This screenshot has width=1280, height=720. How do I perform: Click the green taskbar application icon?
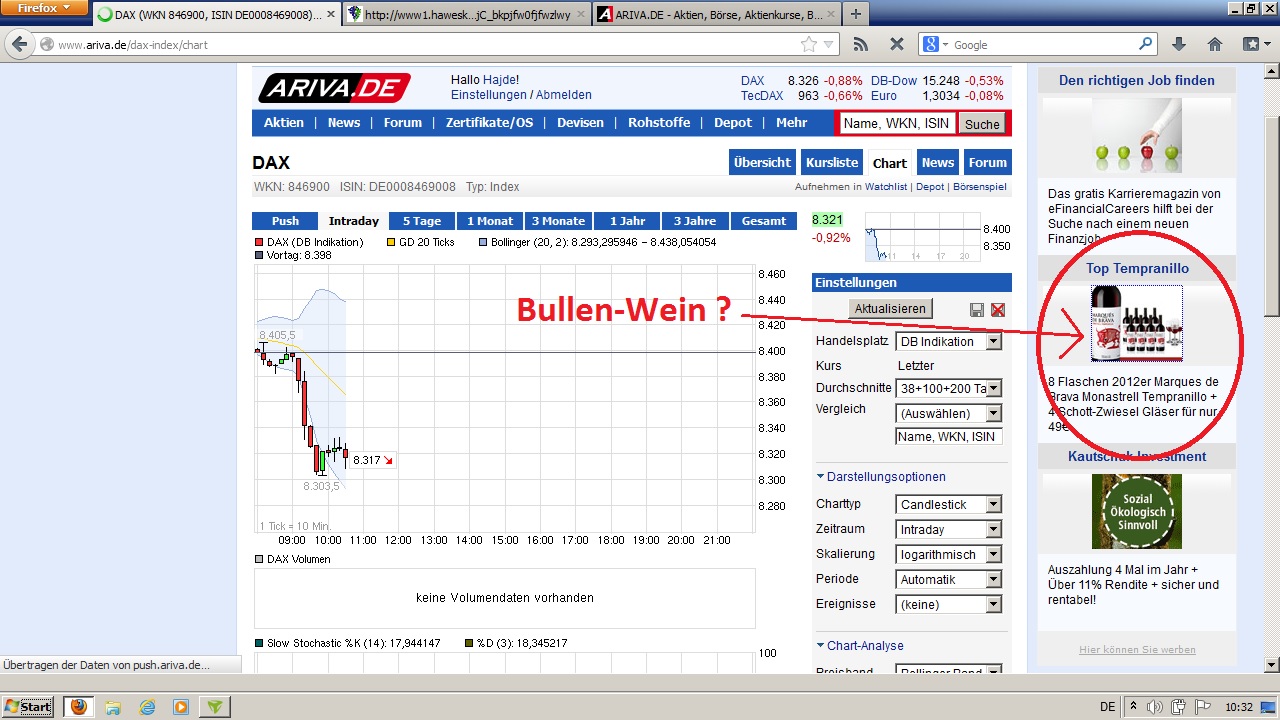(x=215, y=707)
